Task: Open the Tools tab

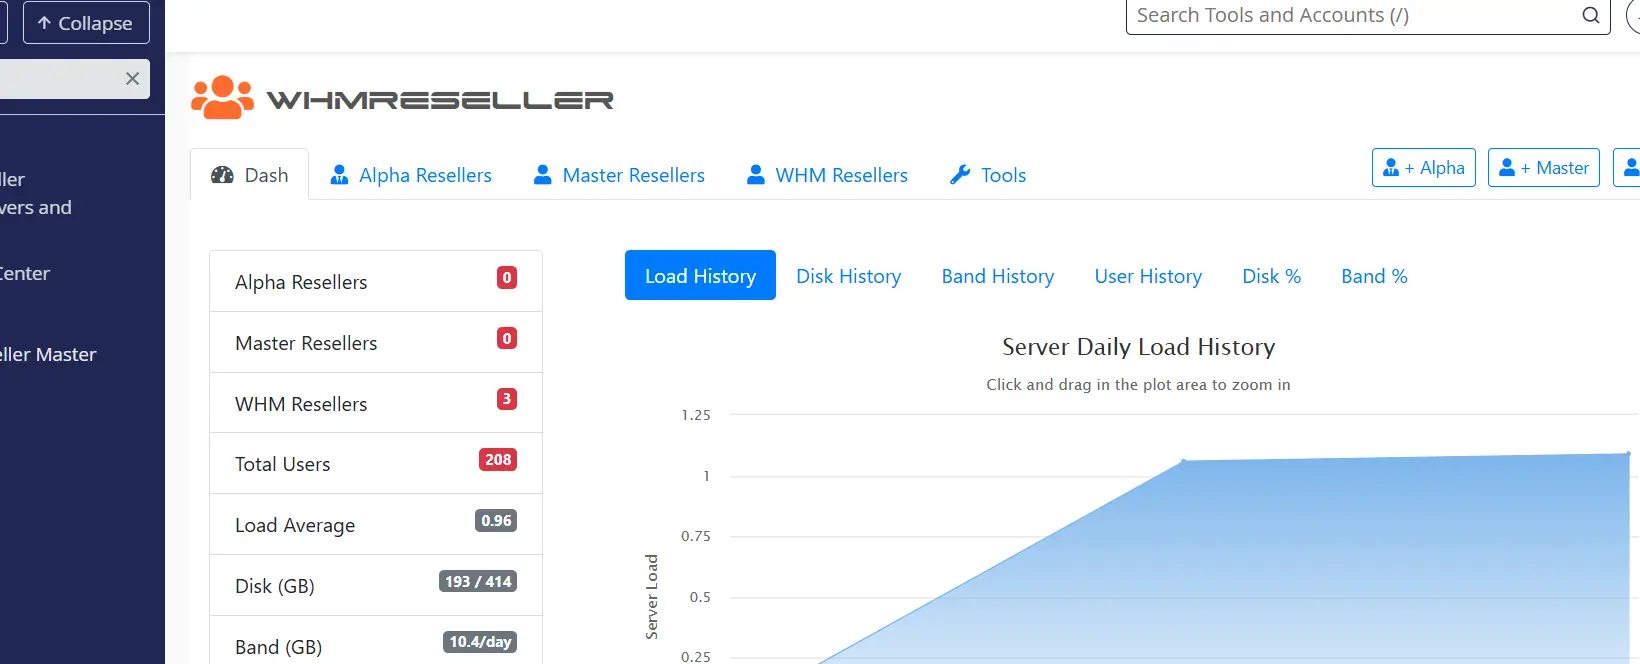Action: tap(988, 175)
